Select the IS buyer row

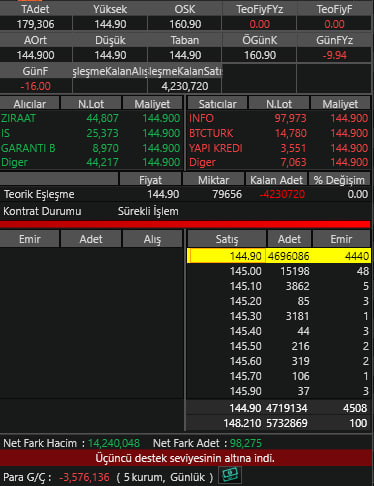click(x=91, y=133)
